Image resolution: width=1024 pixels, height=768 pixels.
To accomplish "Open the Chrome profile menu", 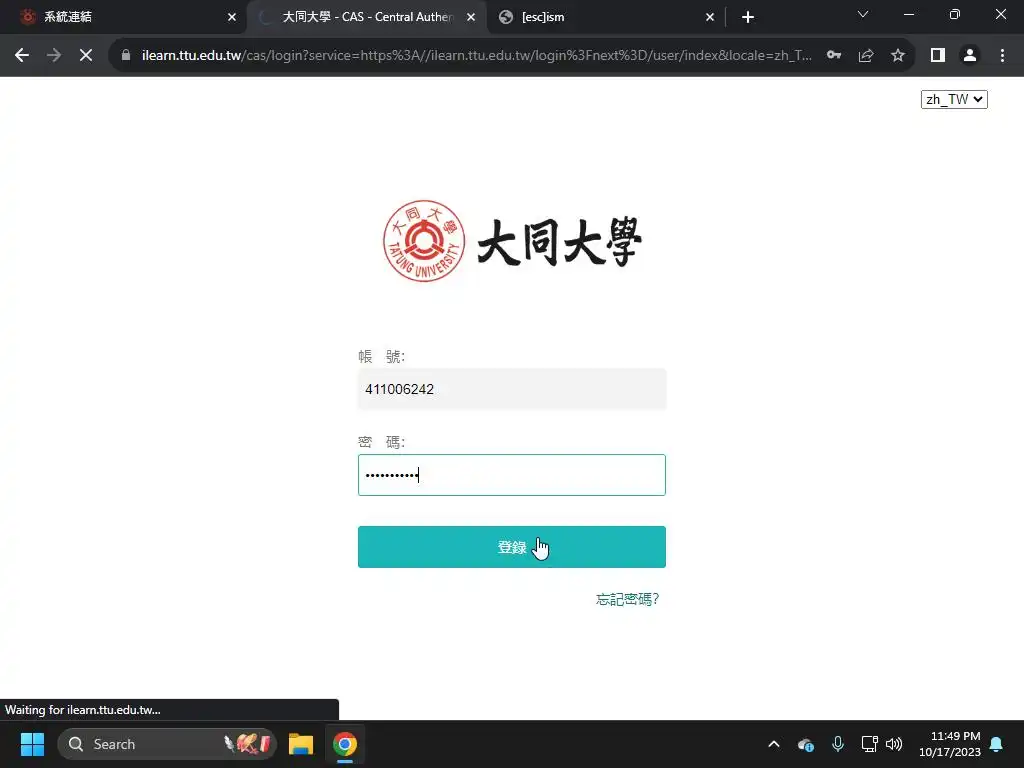I will pyautogui.click(x=970, y=56).
